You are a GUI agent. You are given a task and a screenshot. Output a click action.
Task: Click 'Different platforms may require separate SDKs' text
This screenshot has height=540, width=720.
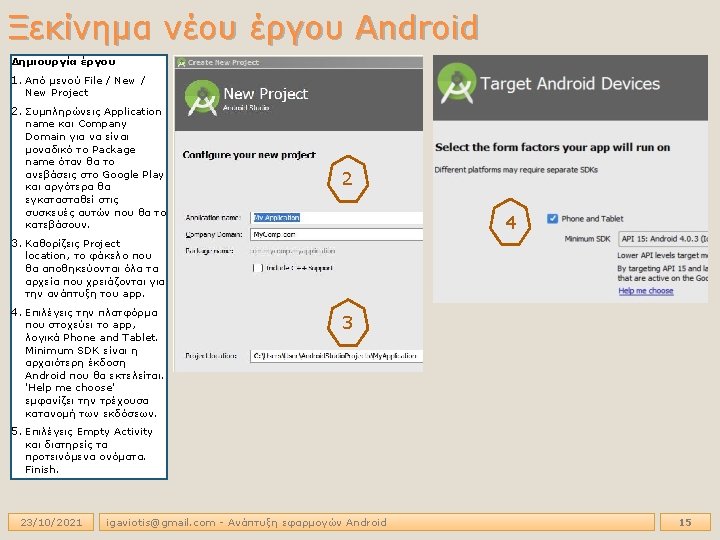516,170
